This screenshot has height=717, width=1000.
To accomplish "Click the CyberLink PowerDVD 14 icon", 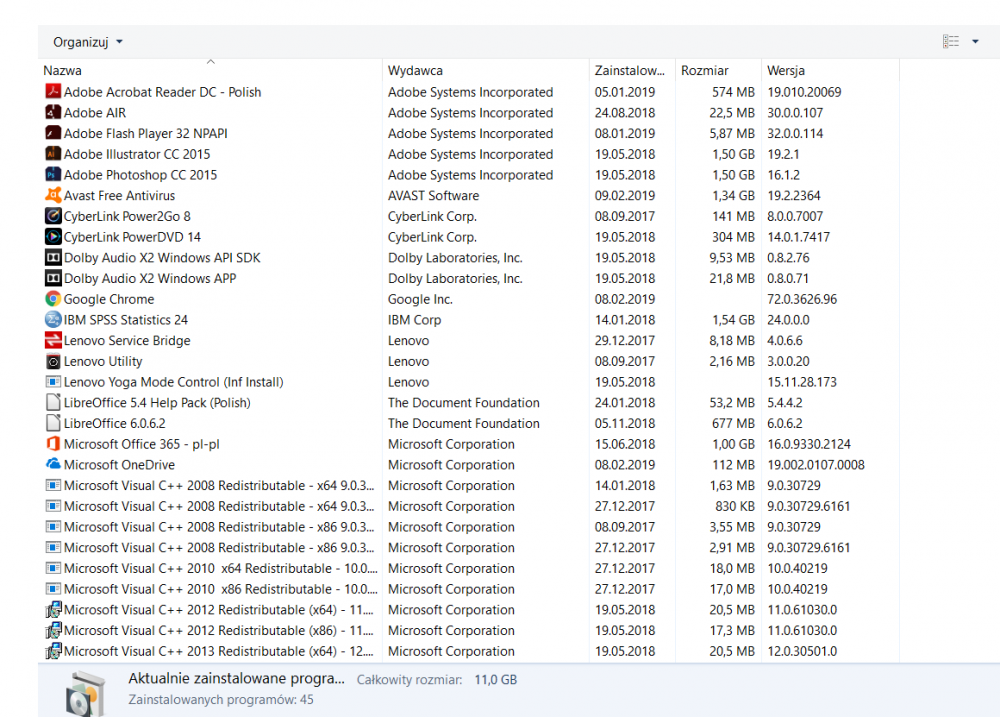I will (54, 237).
